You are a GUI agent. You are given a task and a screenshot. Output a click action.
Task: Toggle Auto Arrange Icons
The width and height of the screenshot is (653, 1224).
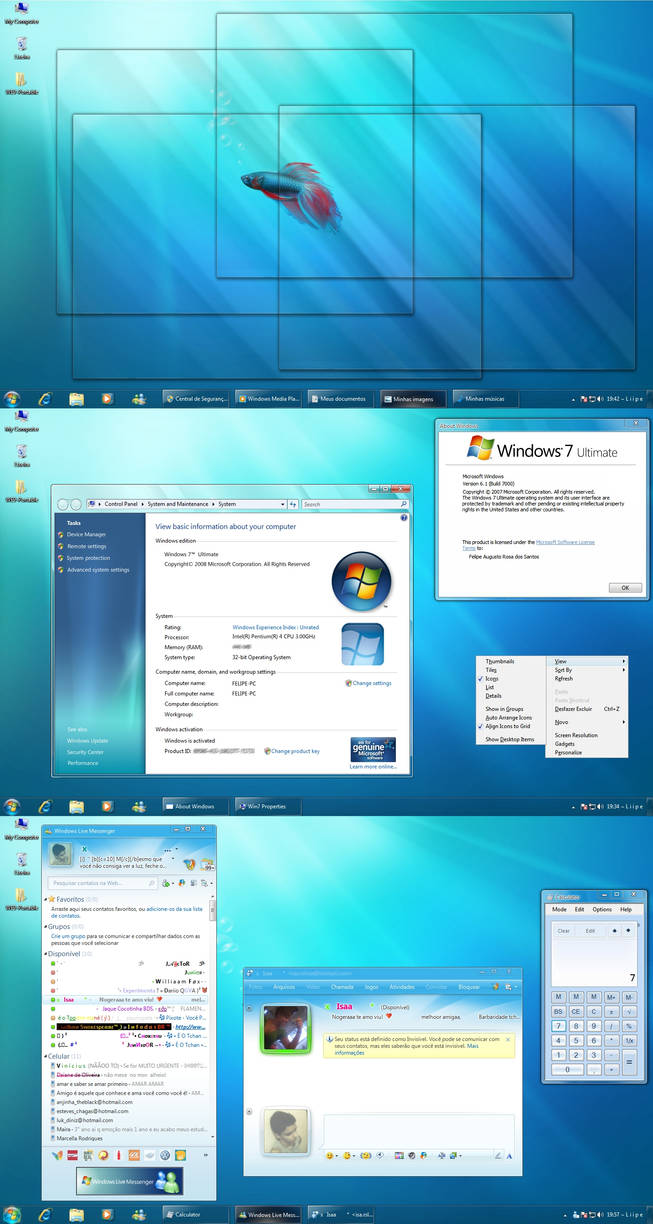pyautogui.click(x=509, y=718)
